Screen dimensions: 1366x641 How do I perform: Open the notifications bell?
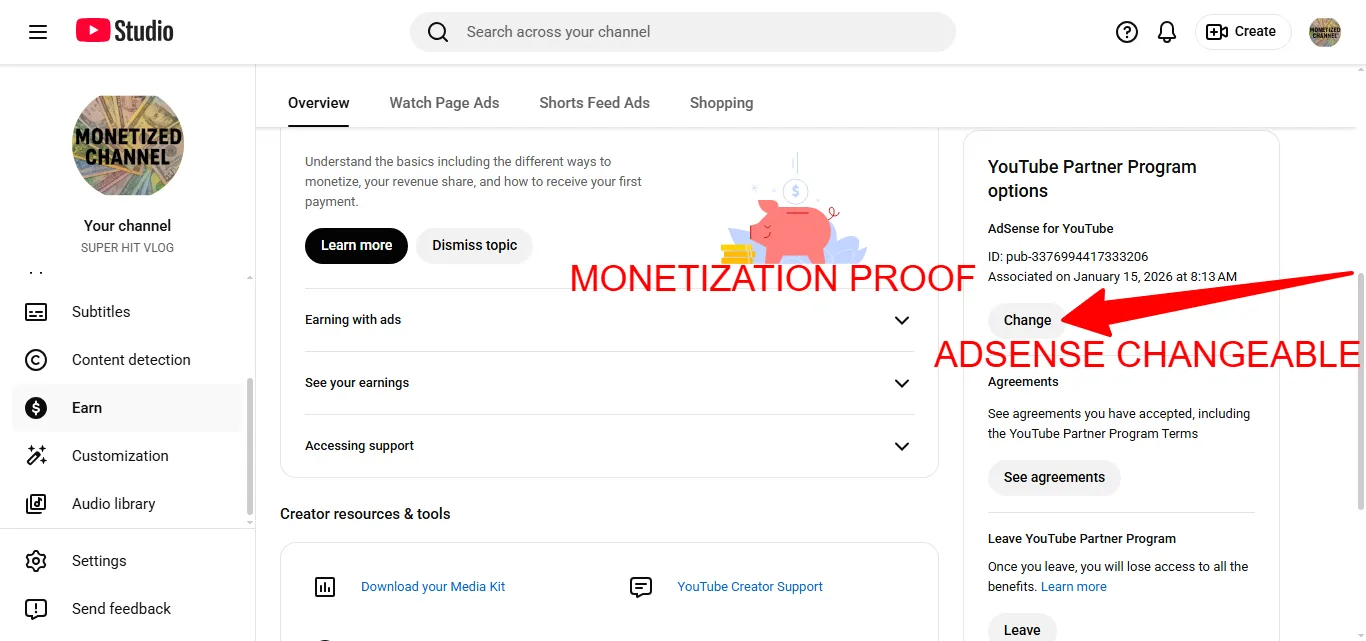click(x=1167, y=32)
